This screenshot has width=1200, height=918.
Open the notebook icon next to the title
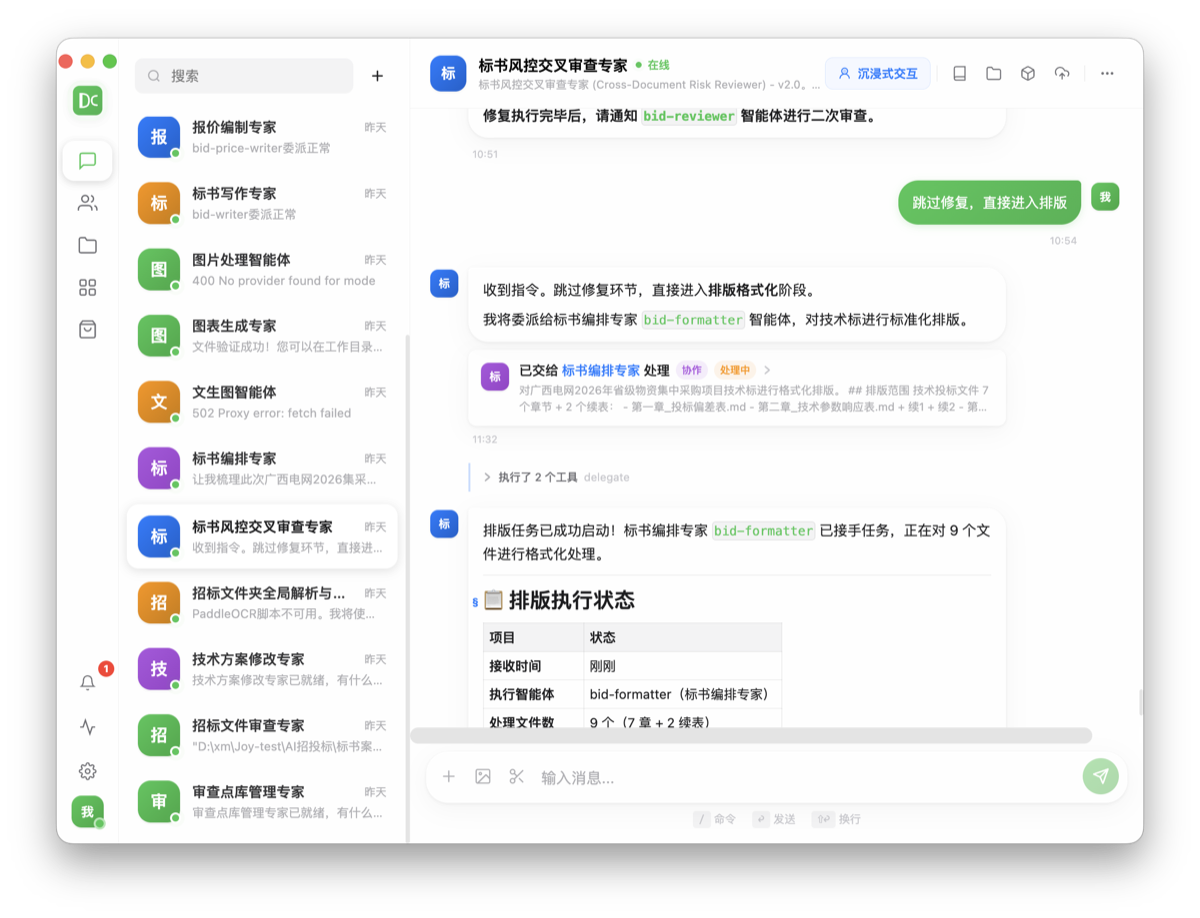958,73
